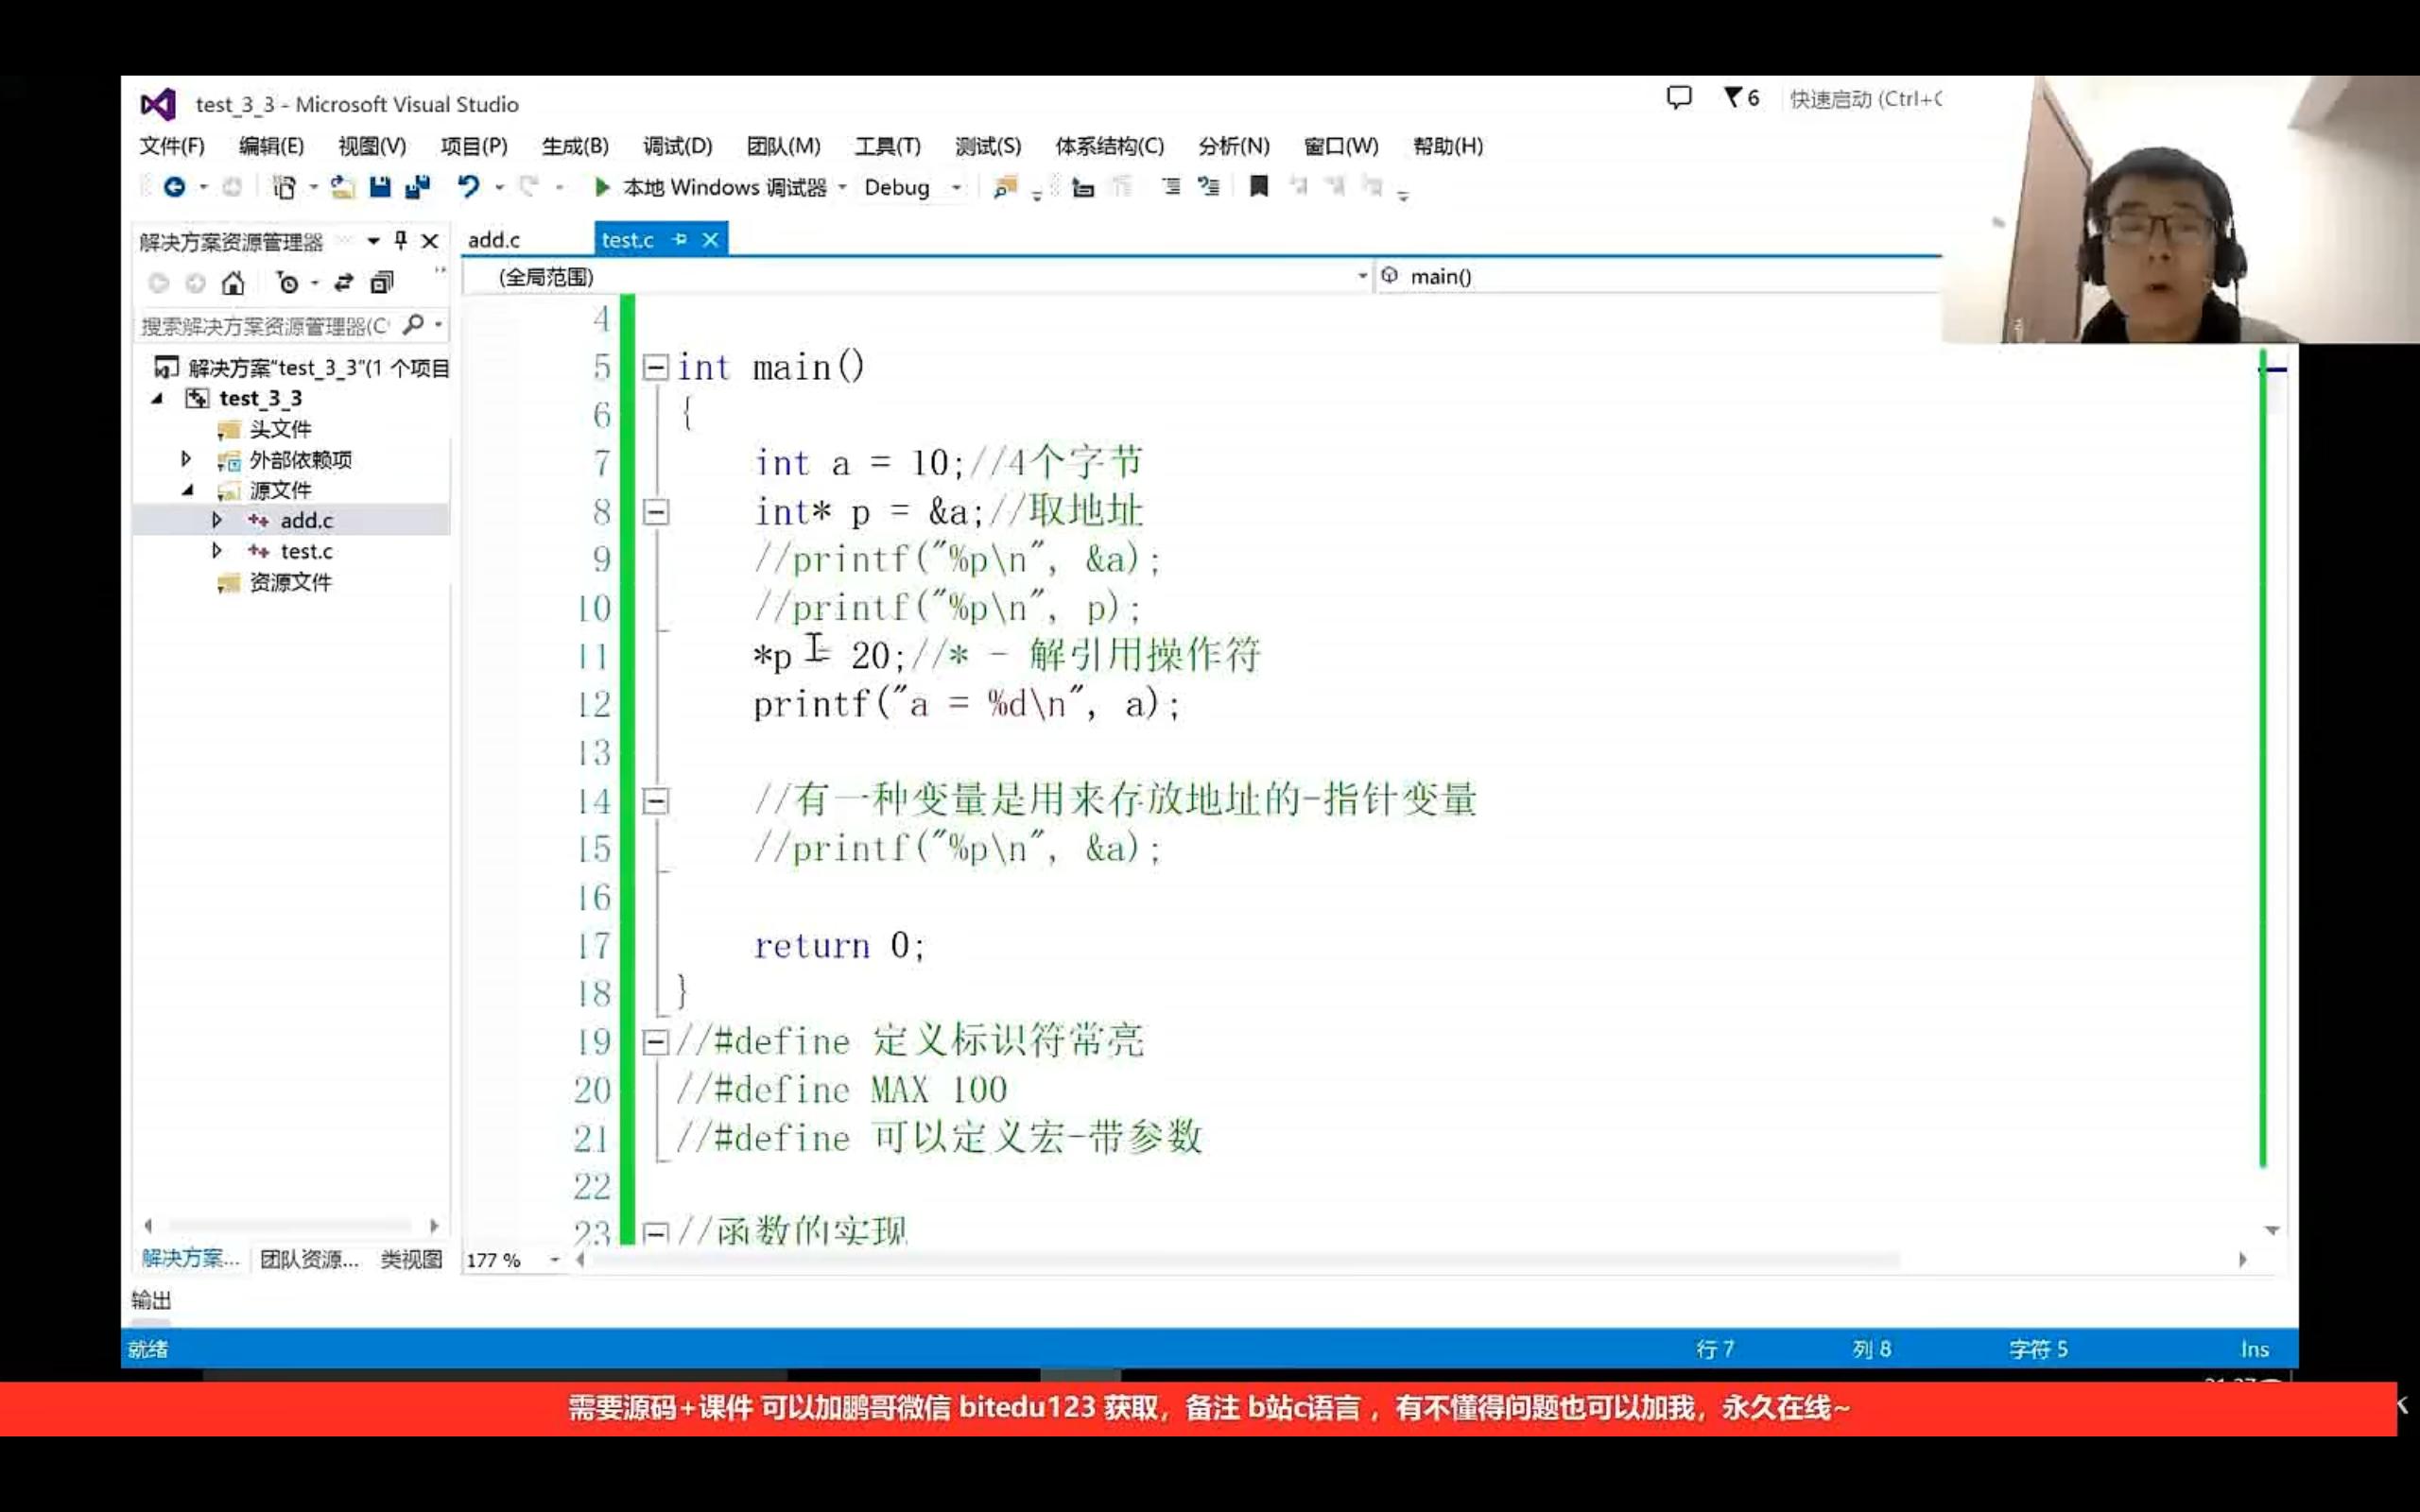Screen dimensions: 2420x1512
Task: Toggle the pin on the test.c tab
Action: click(680, 240)
